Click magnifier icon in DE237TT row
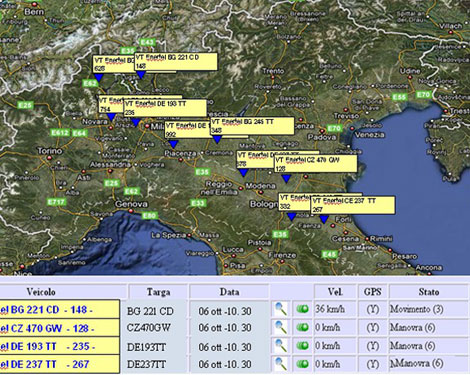This screenshot has height=375, width=470. point(281,364)
